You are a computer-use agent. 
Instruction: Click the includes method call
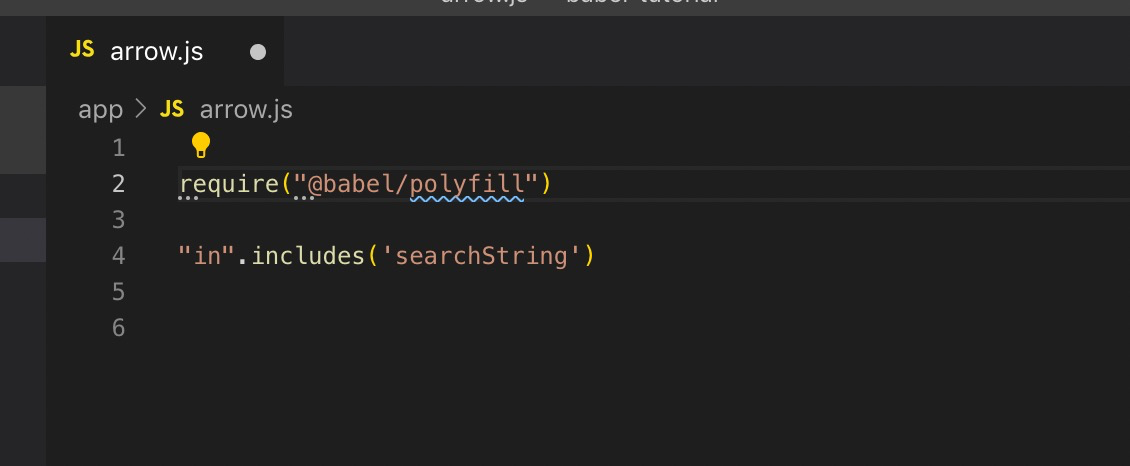308,256
